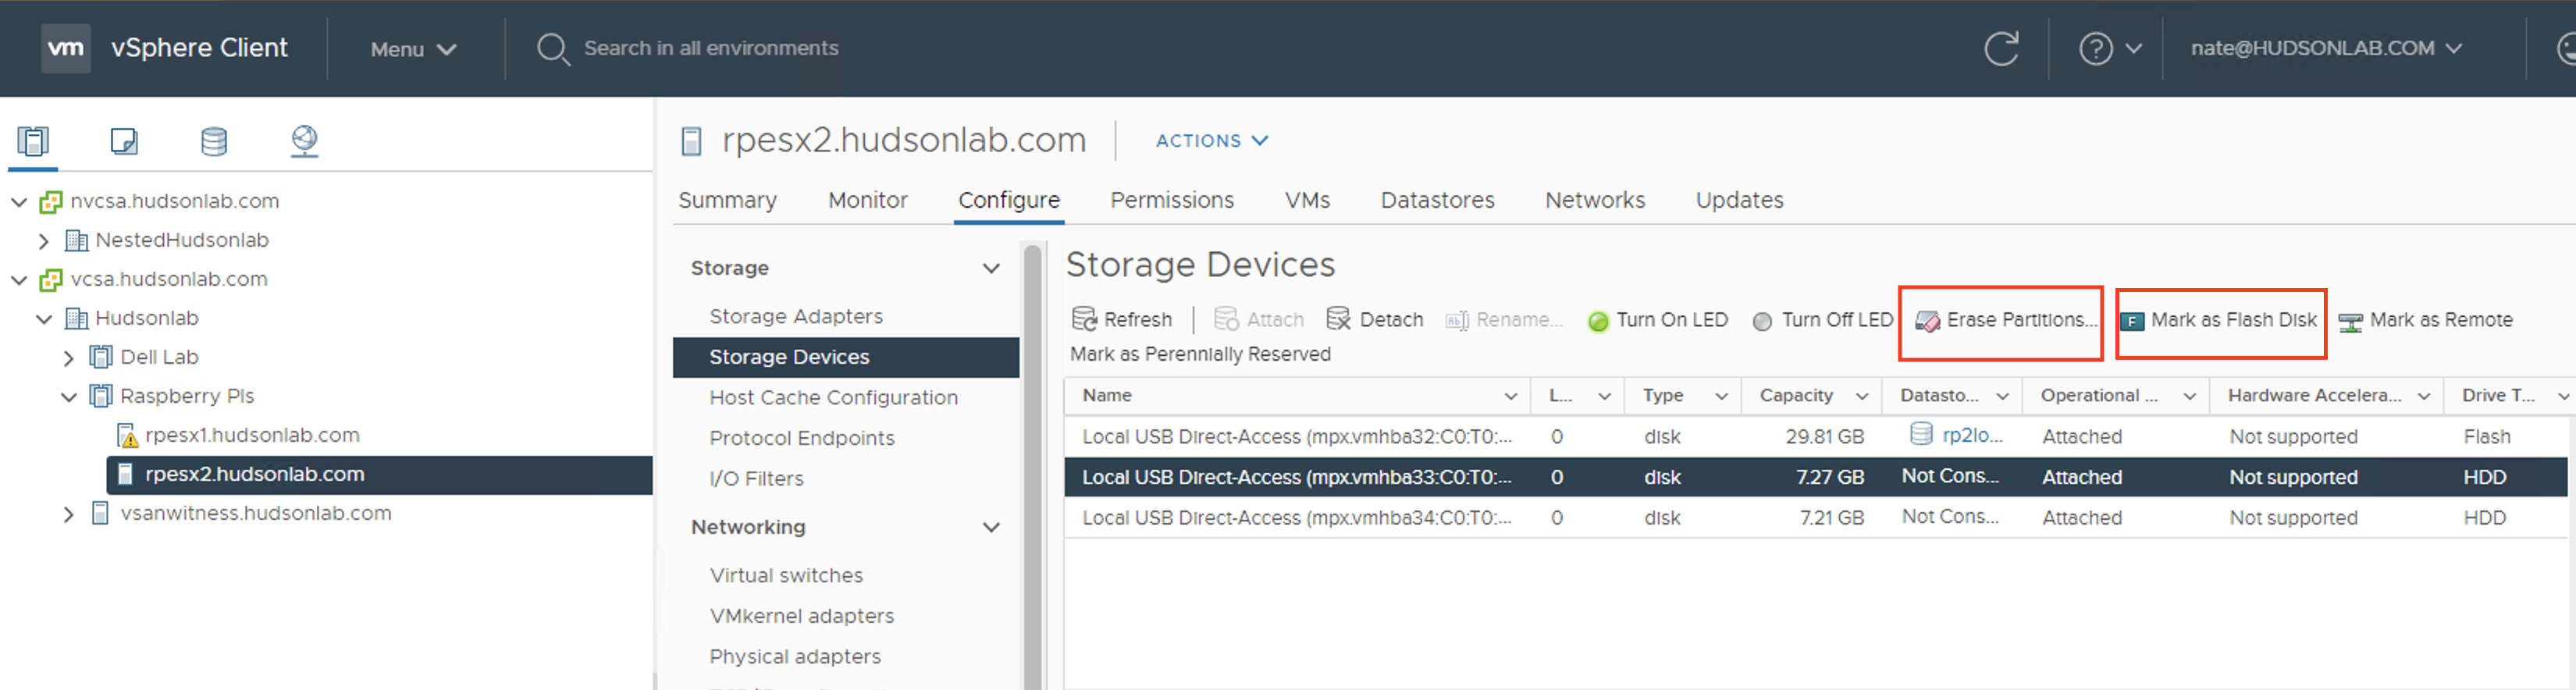This screenshot has width=2576, height=690.
Task: Click Erase Partitions toolbar button
Action: point(2005,320)
